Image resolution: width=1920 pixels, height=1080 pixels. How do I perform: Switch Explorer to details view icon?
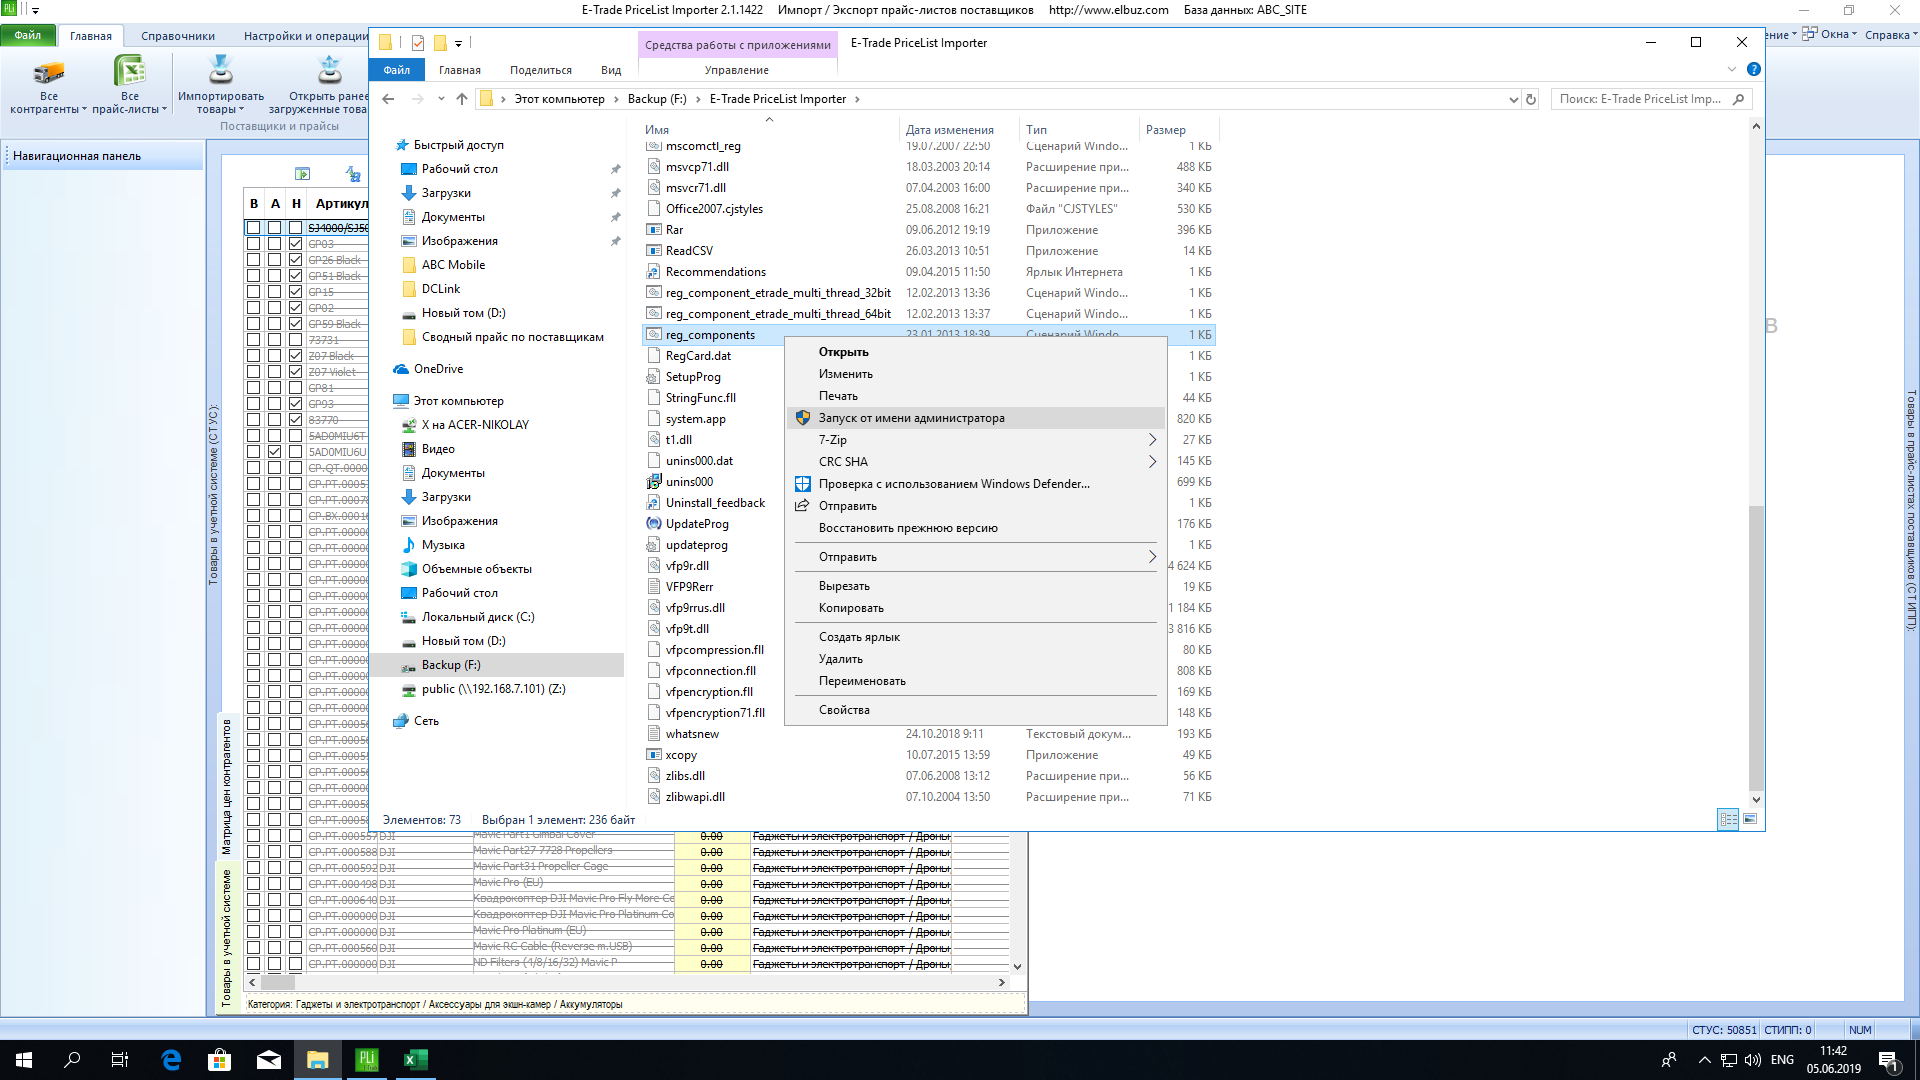[1728, 819]
